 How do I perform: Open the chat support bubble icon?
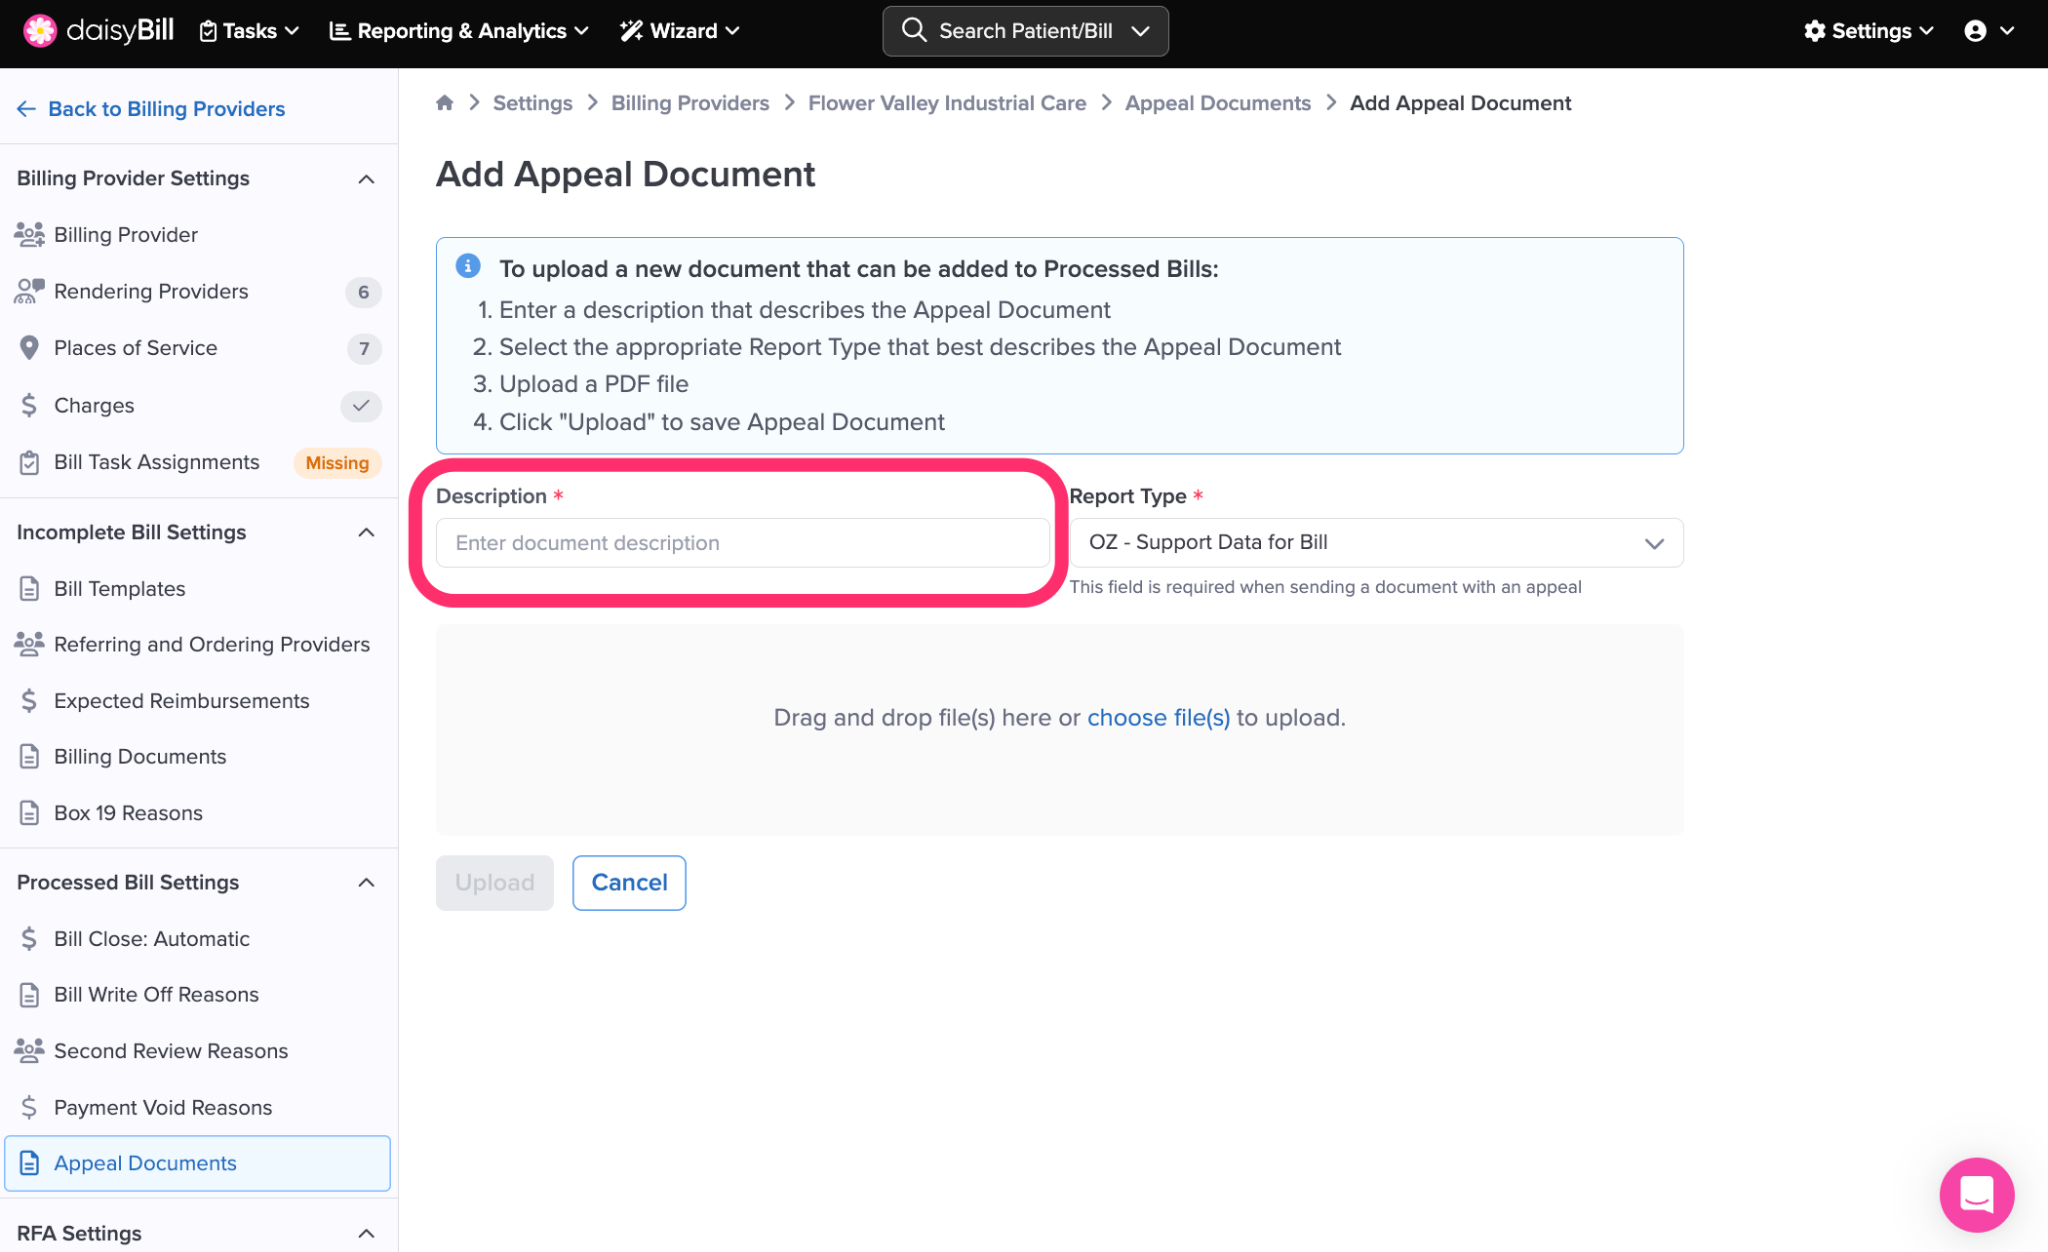(1976, 1194)
